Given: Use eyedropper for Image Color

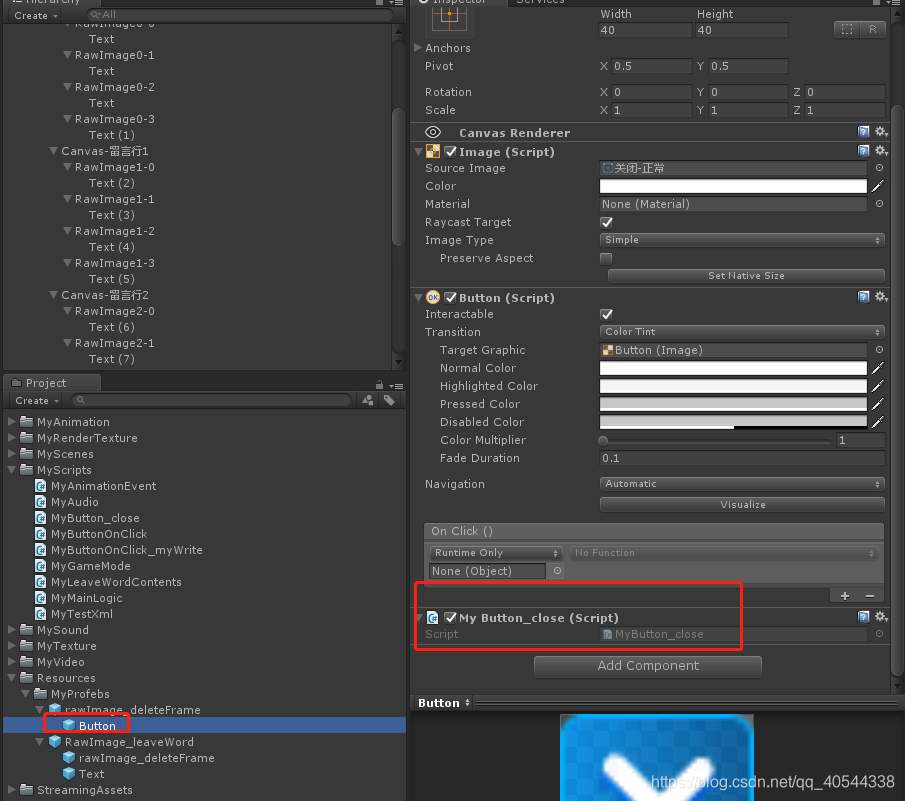Looking at the screenshot, I should (x=877, y=186).
